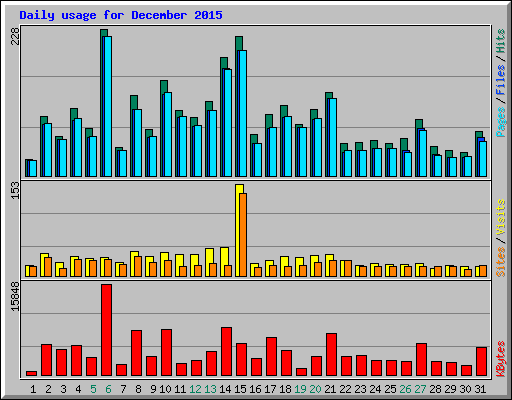Click the red KBytes bar for day 17
Viewport: 512px width, 400px height.
pos(272,357)
